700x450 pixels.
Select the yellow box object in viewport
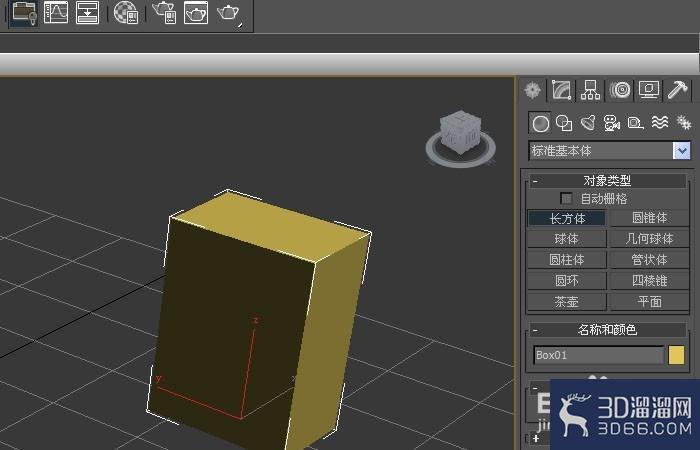point(257,321)
